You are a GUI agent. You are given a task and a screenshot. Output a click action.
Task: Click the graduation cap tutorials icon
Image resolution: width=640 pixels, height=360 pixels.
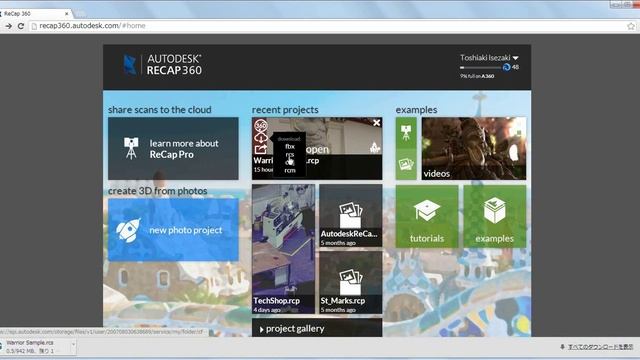427,210
